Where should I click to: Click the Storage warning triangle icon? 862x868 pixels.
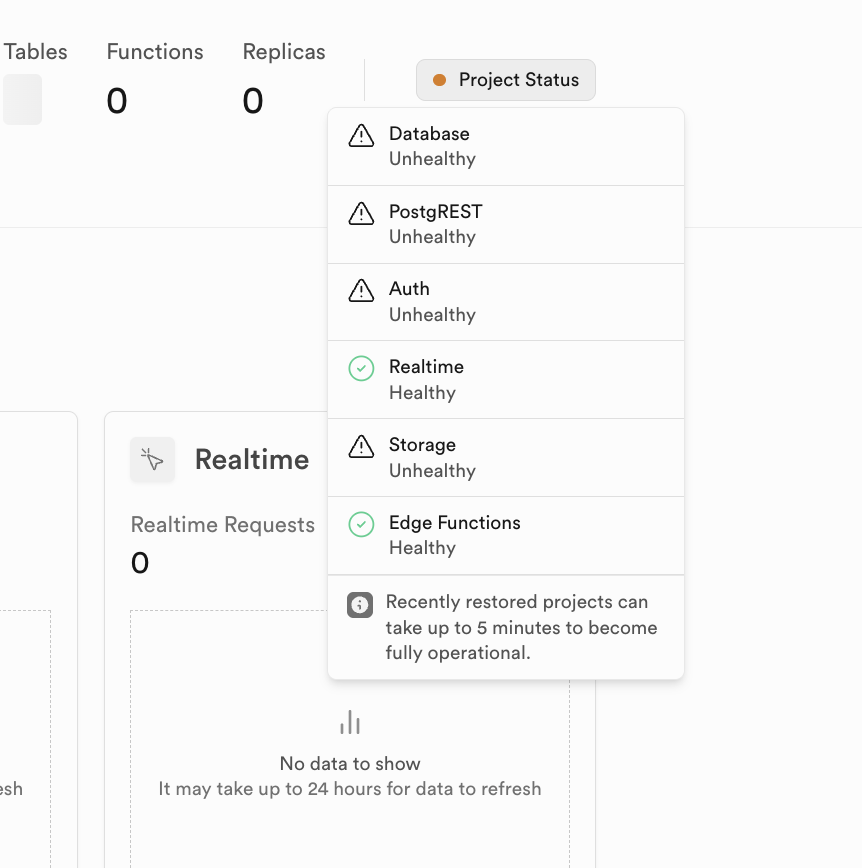coord(361,447)
